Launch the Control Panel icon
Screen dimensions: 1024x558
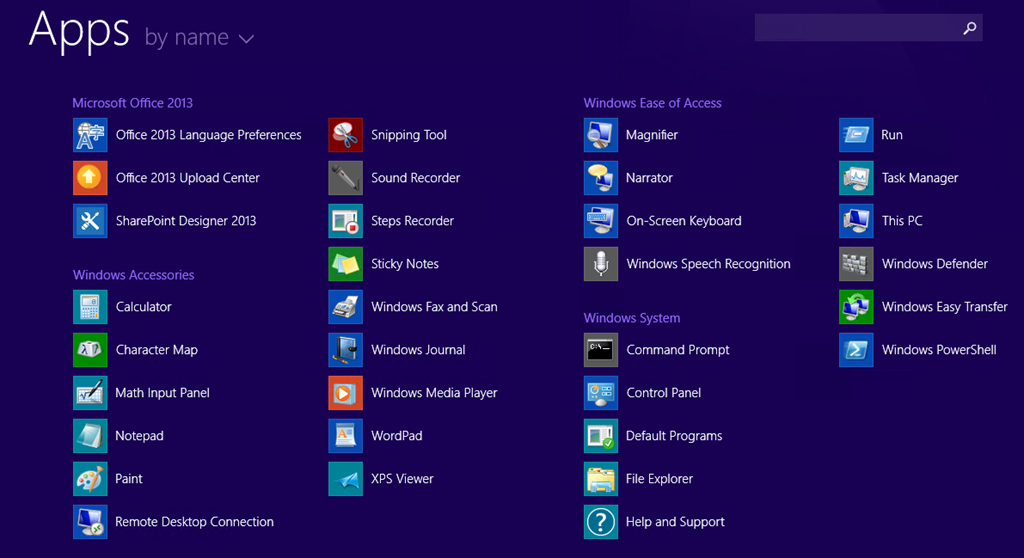601,393
